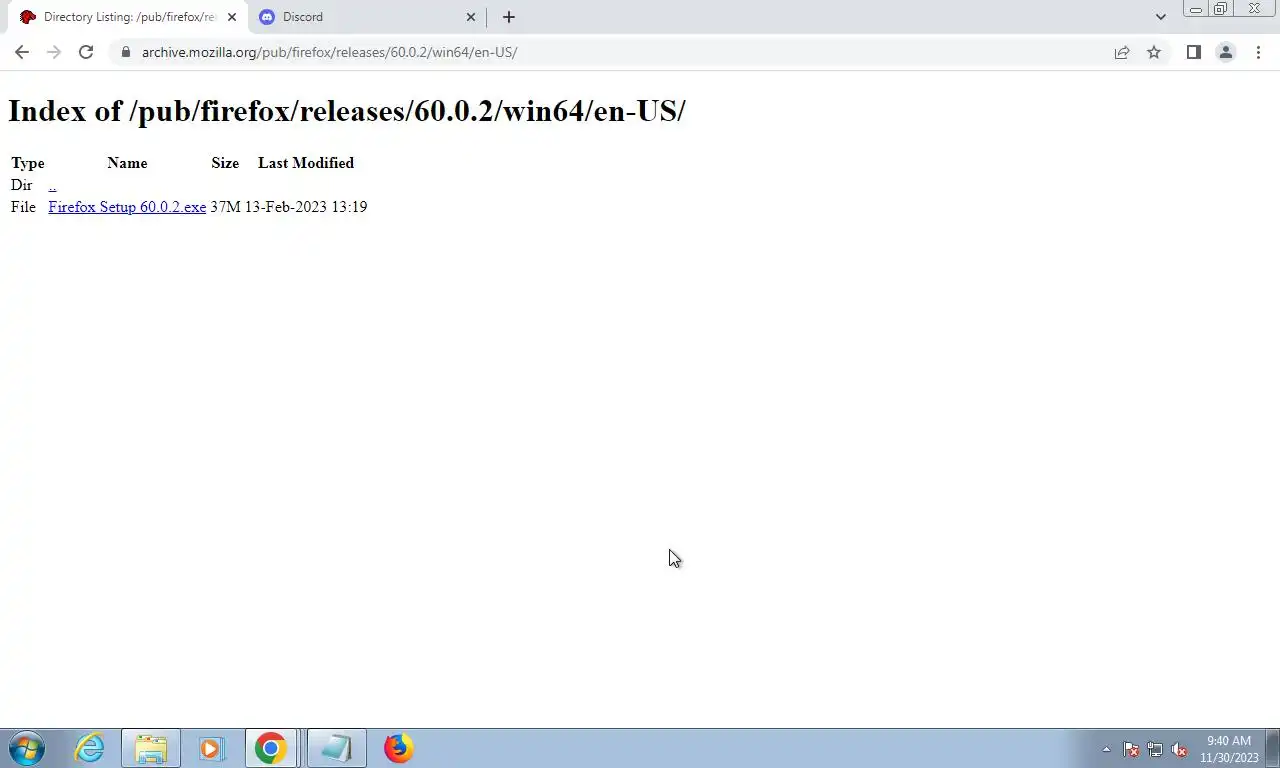Expand the tab search dropdown arrow
This screenshot has width=1280, height=768.
pos(1160,17)
